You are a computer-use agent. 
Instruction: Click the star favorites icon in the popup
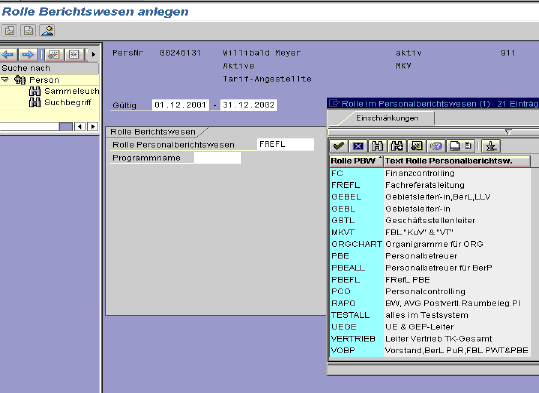point(491,146)
